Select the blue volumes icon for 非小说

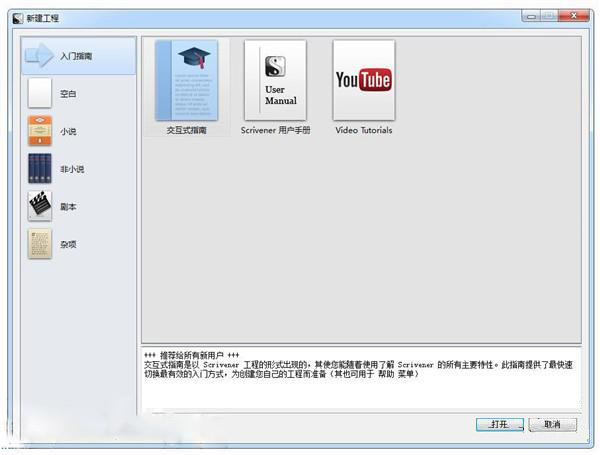coord(39,168)
